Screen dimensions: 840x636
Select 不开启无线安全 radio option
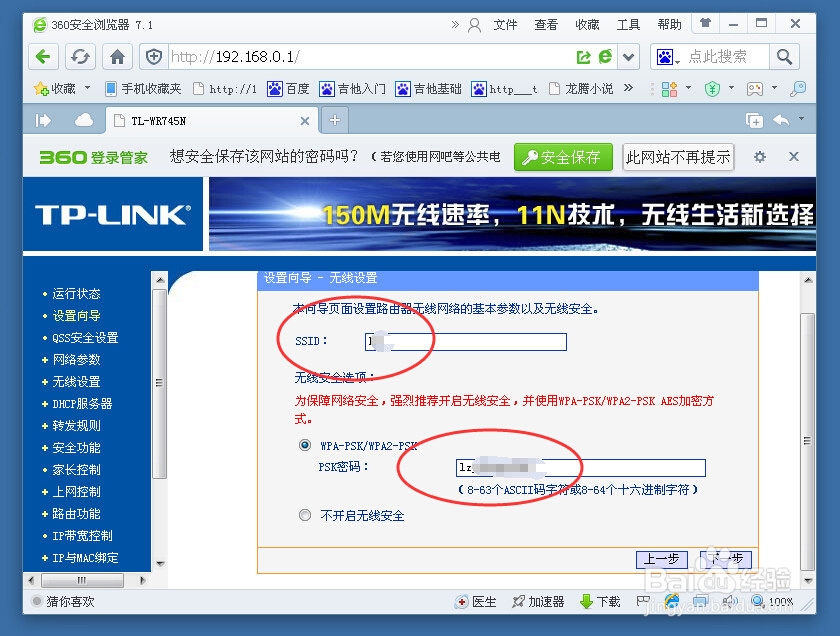tap(305, 515)
